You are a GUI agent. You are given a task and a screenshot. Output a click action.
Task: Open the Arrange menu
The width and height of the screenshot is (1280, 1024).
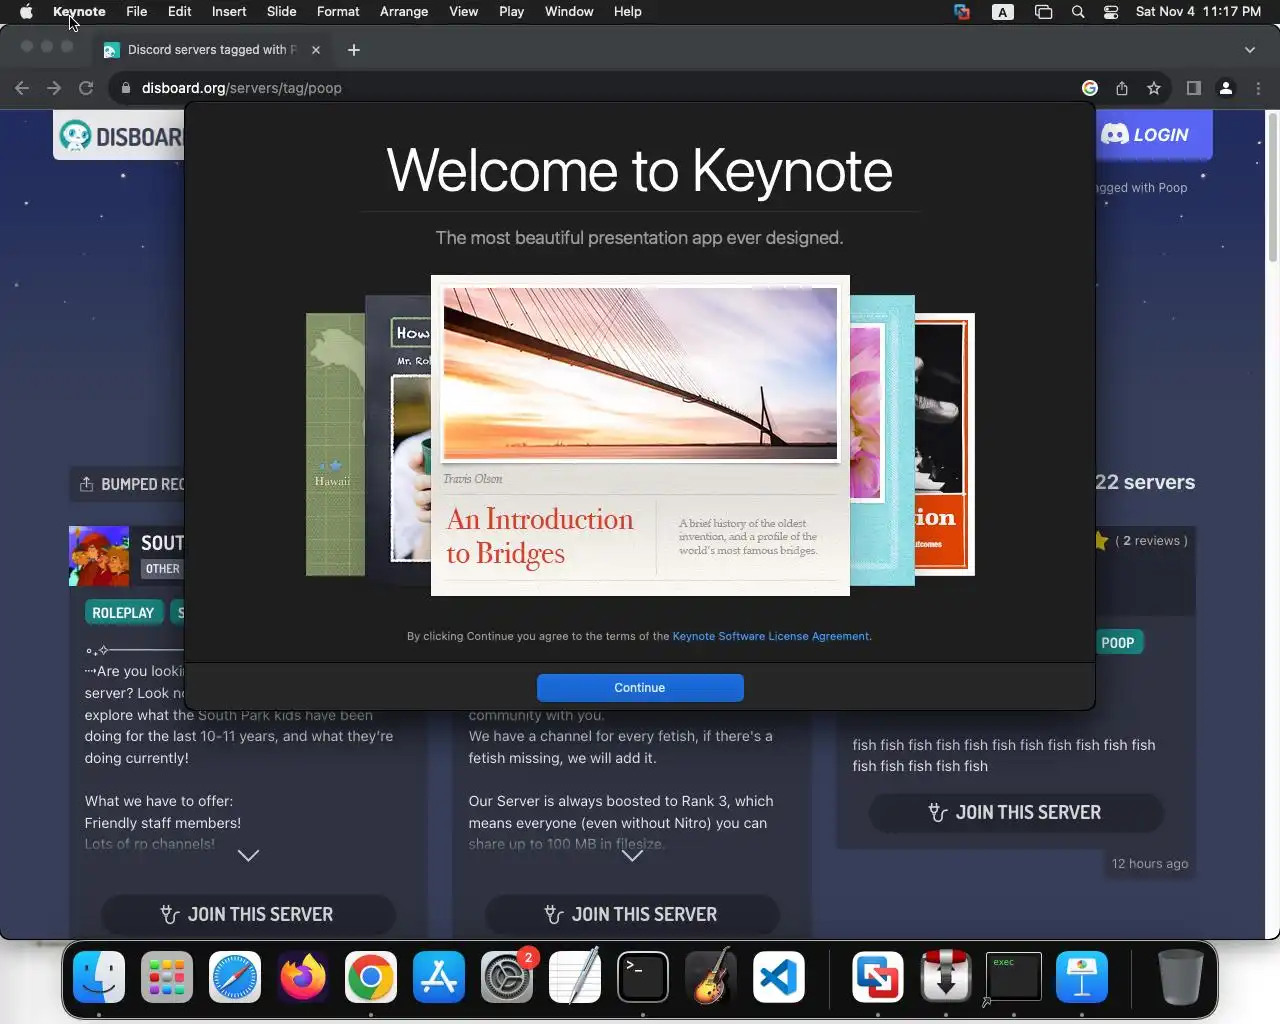(x=404, y=12)
